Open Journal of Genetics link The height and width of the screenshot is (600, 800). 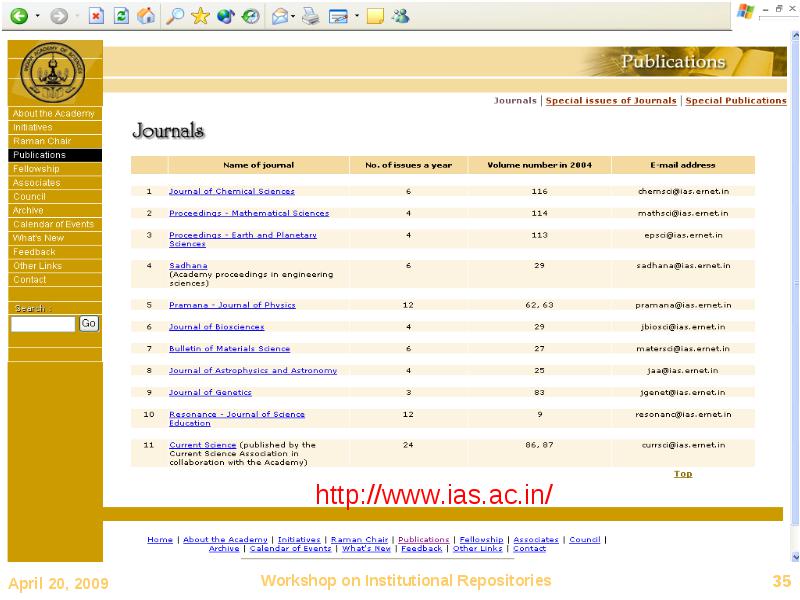pos(210,392)
